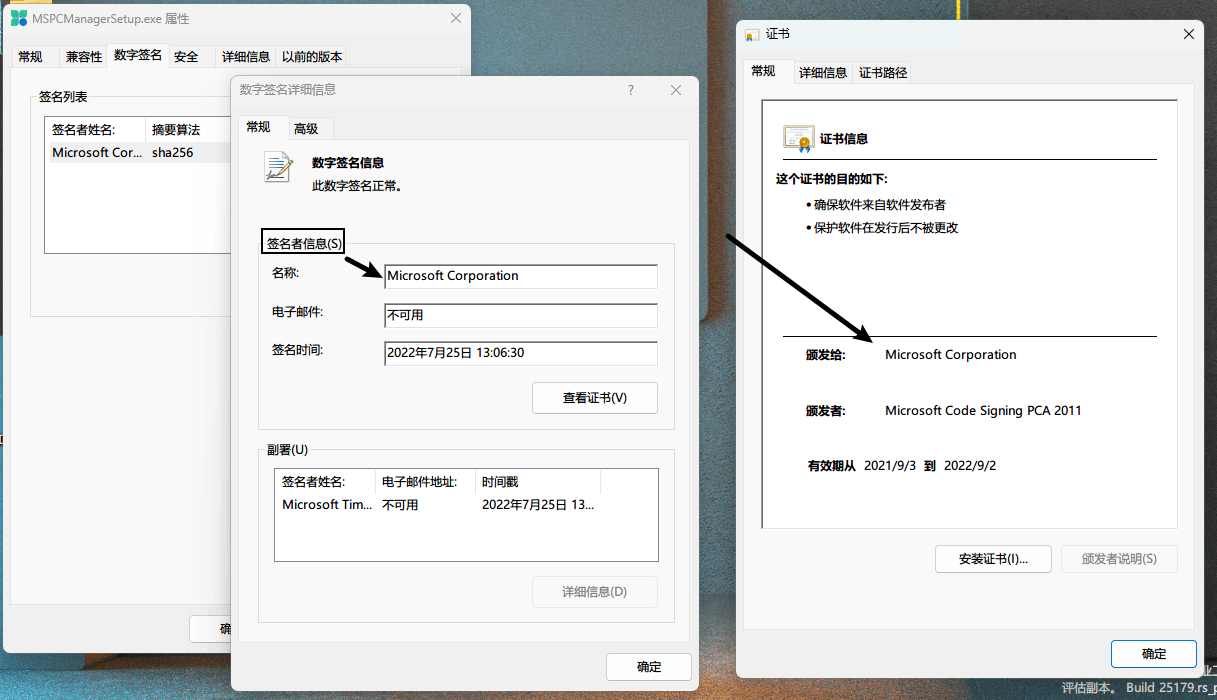The height and width of the screenshot is (700, 1217).
Task: Click the disabled 颁发者说明(S) button
Action: click(x=1119, y=559)
